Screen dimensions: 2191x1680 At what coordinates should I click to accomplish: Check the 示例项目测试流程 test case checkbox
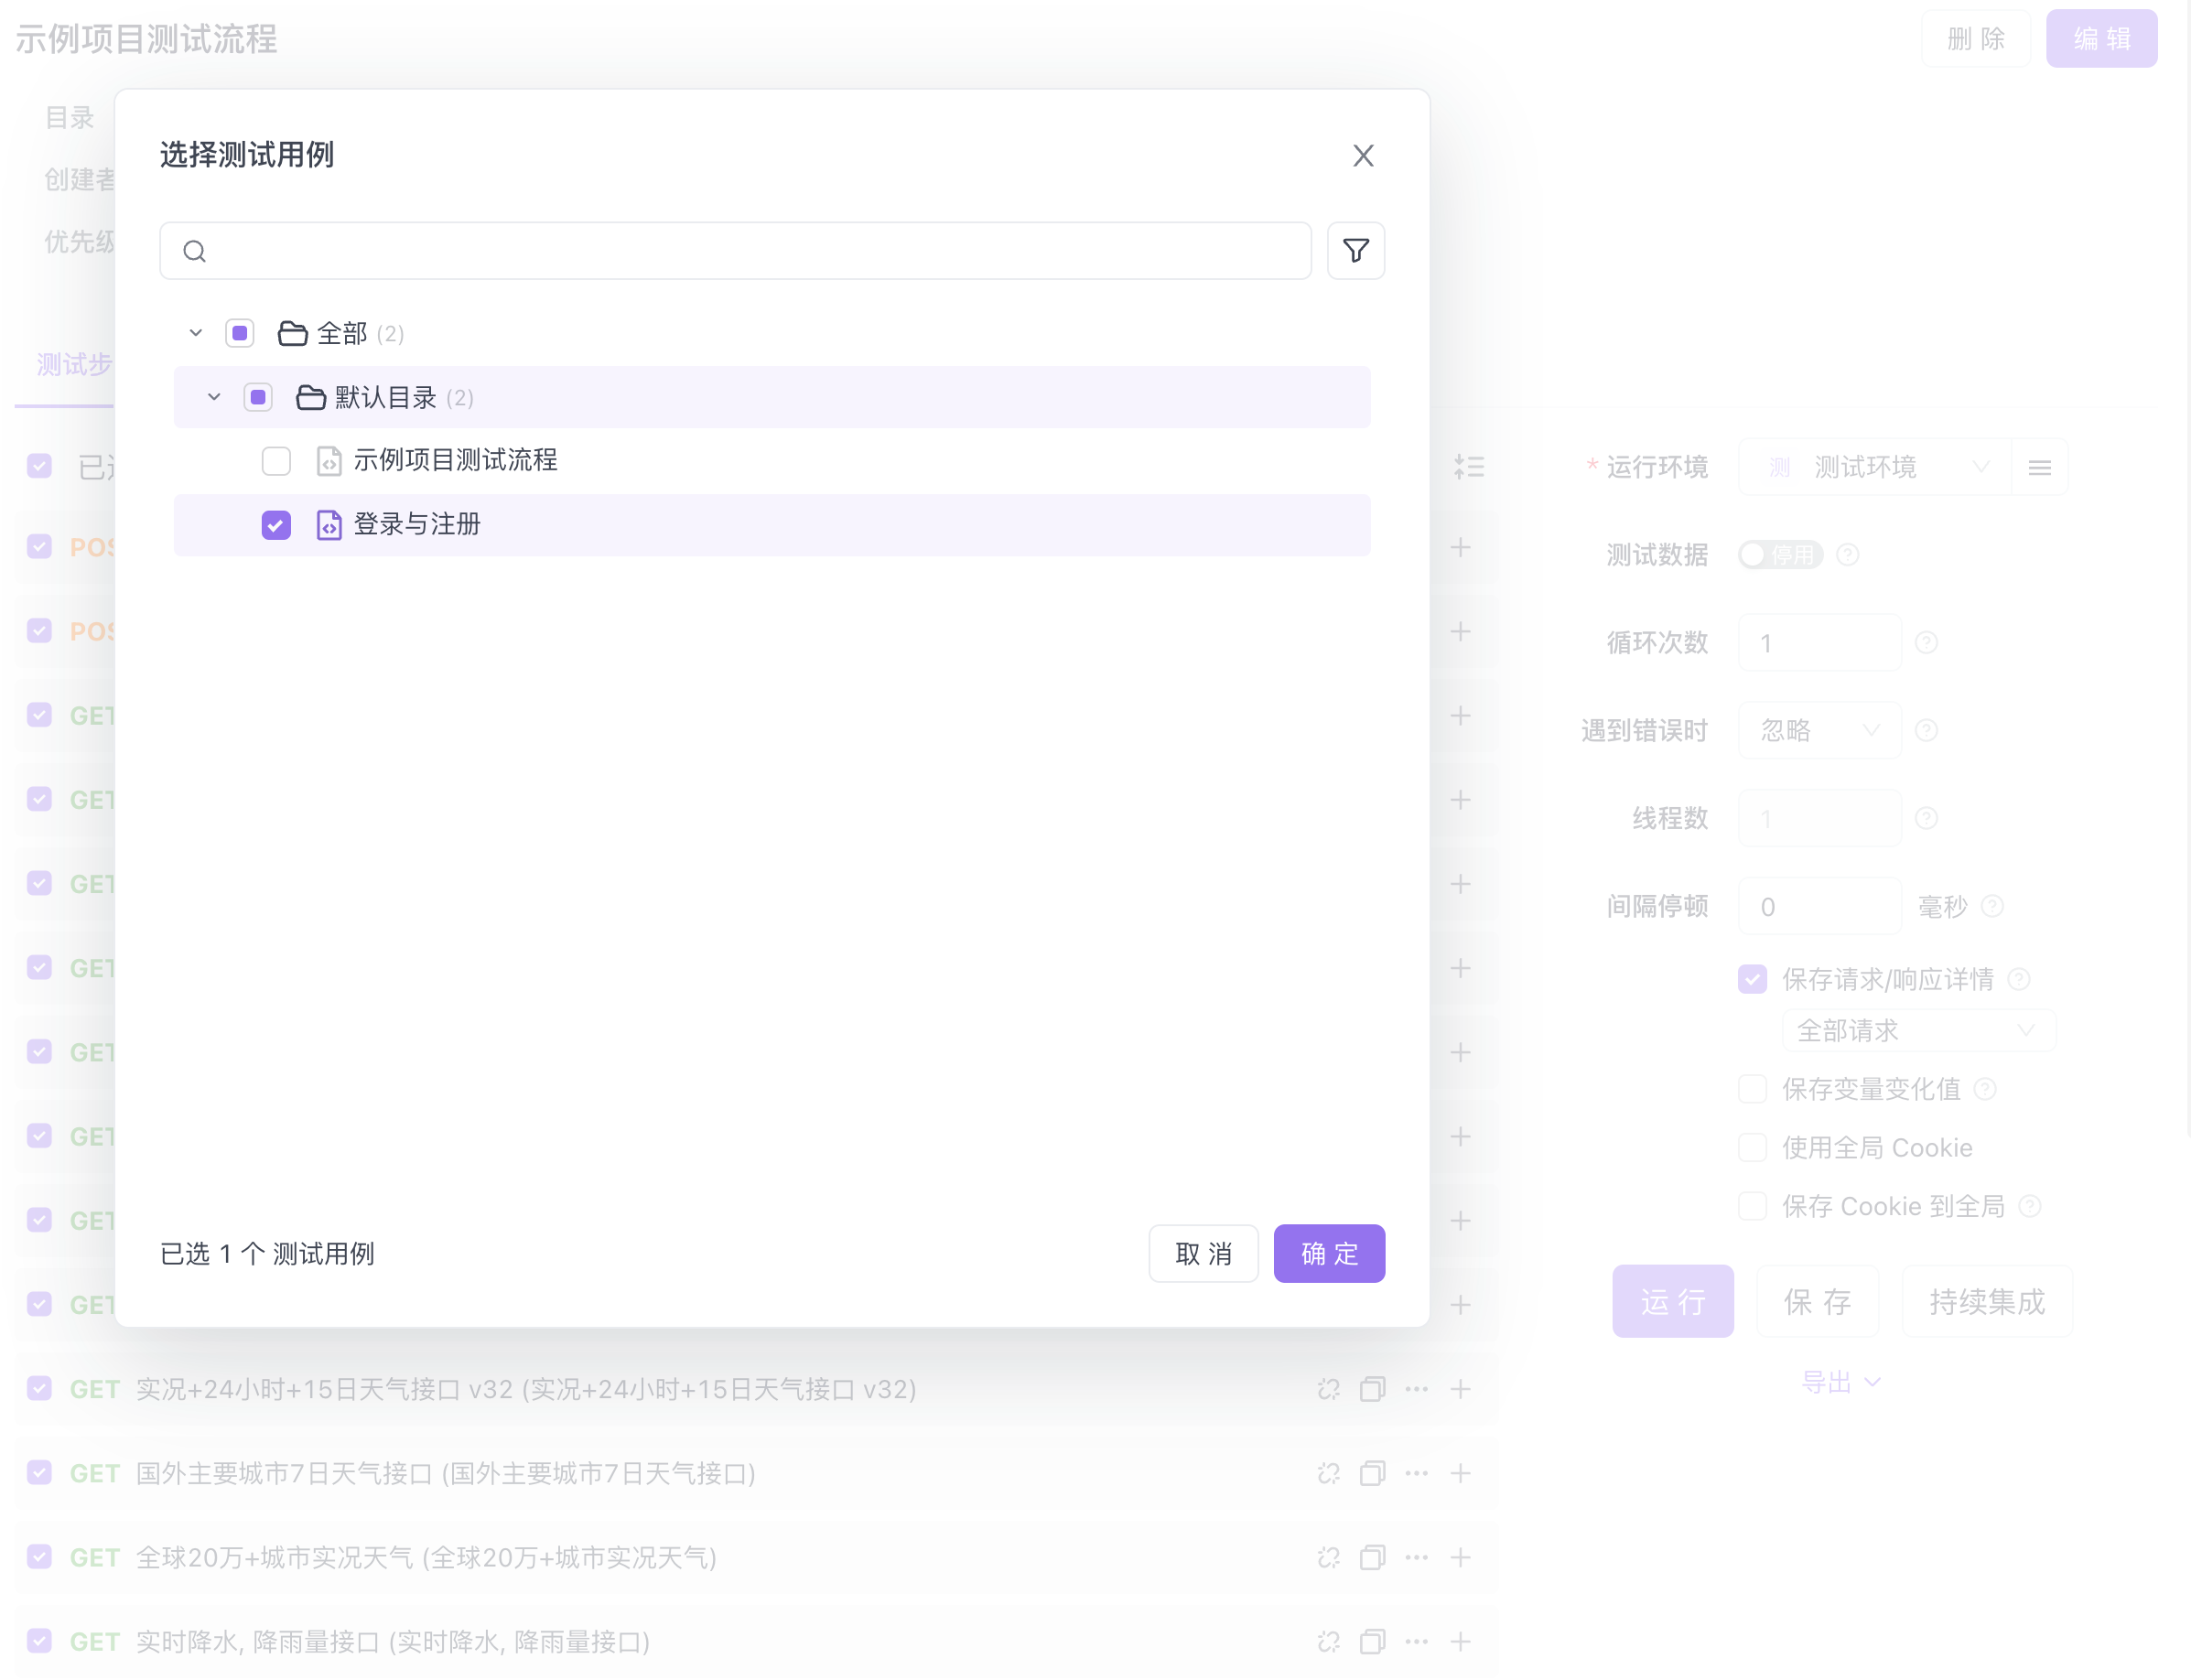click(276, 461)
